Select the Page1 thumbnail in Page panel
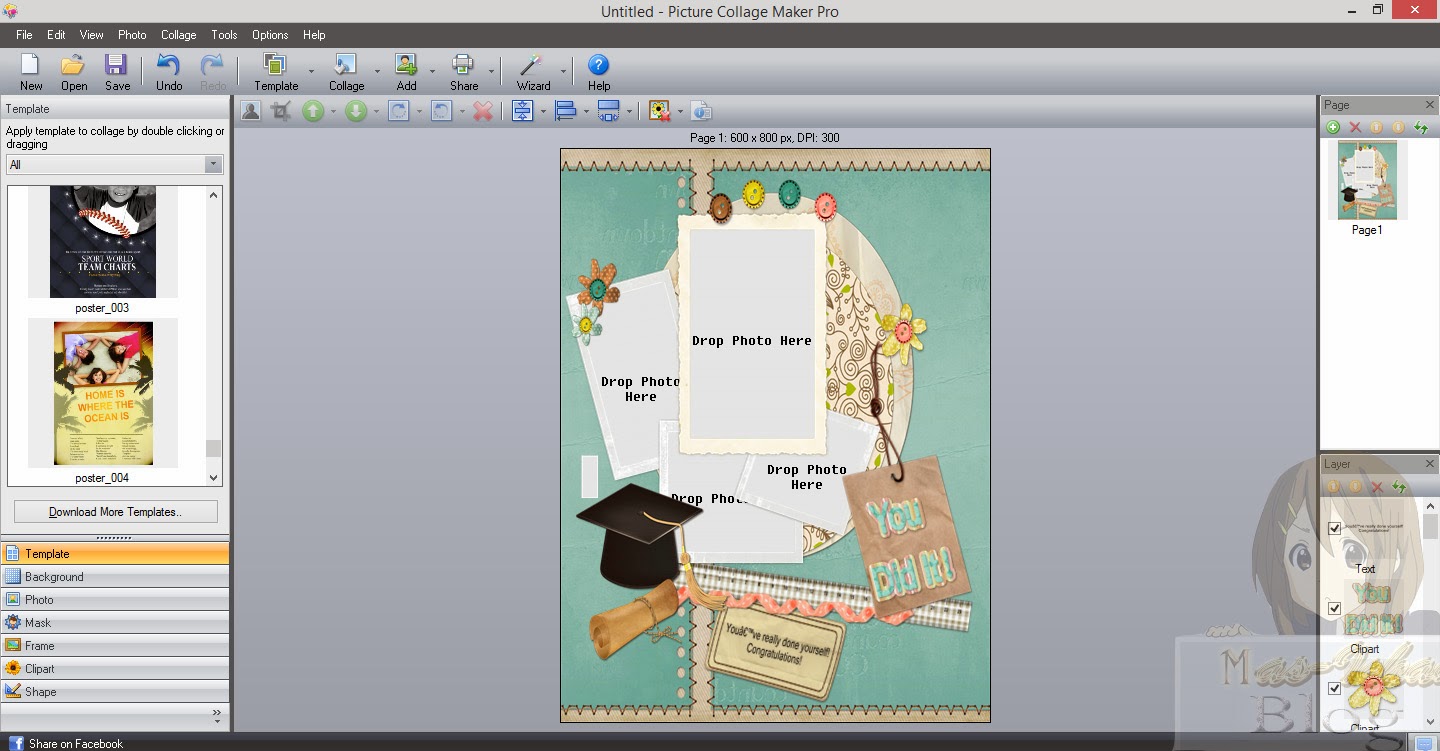The image size is (1440, 751). click(1367, 181)
